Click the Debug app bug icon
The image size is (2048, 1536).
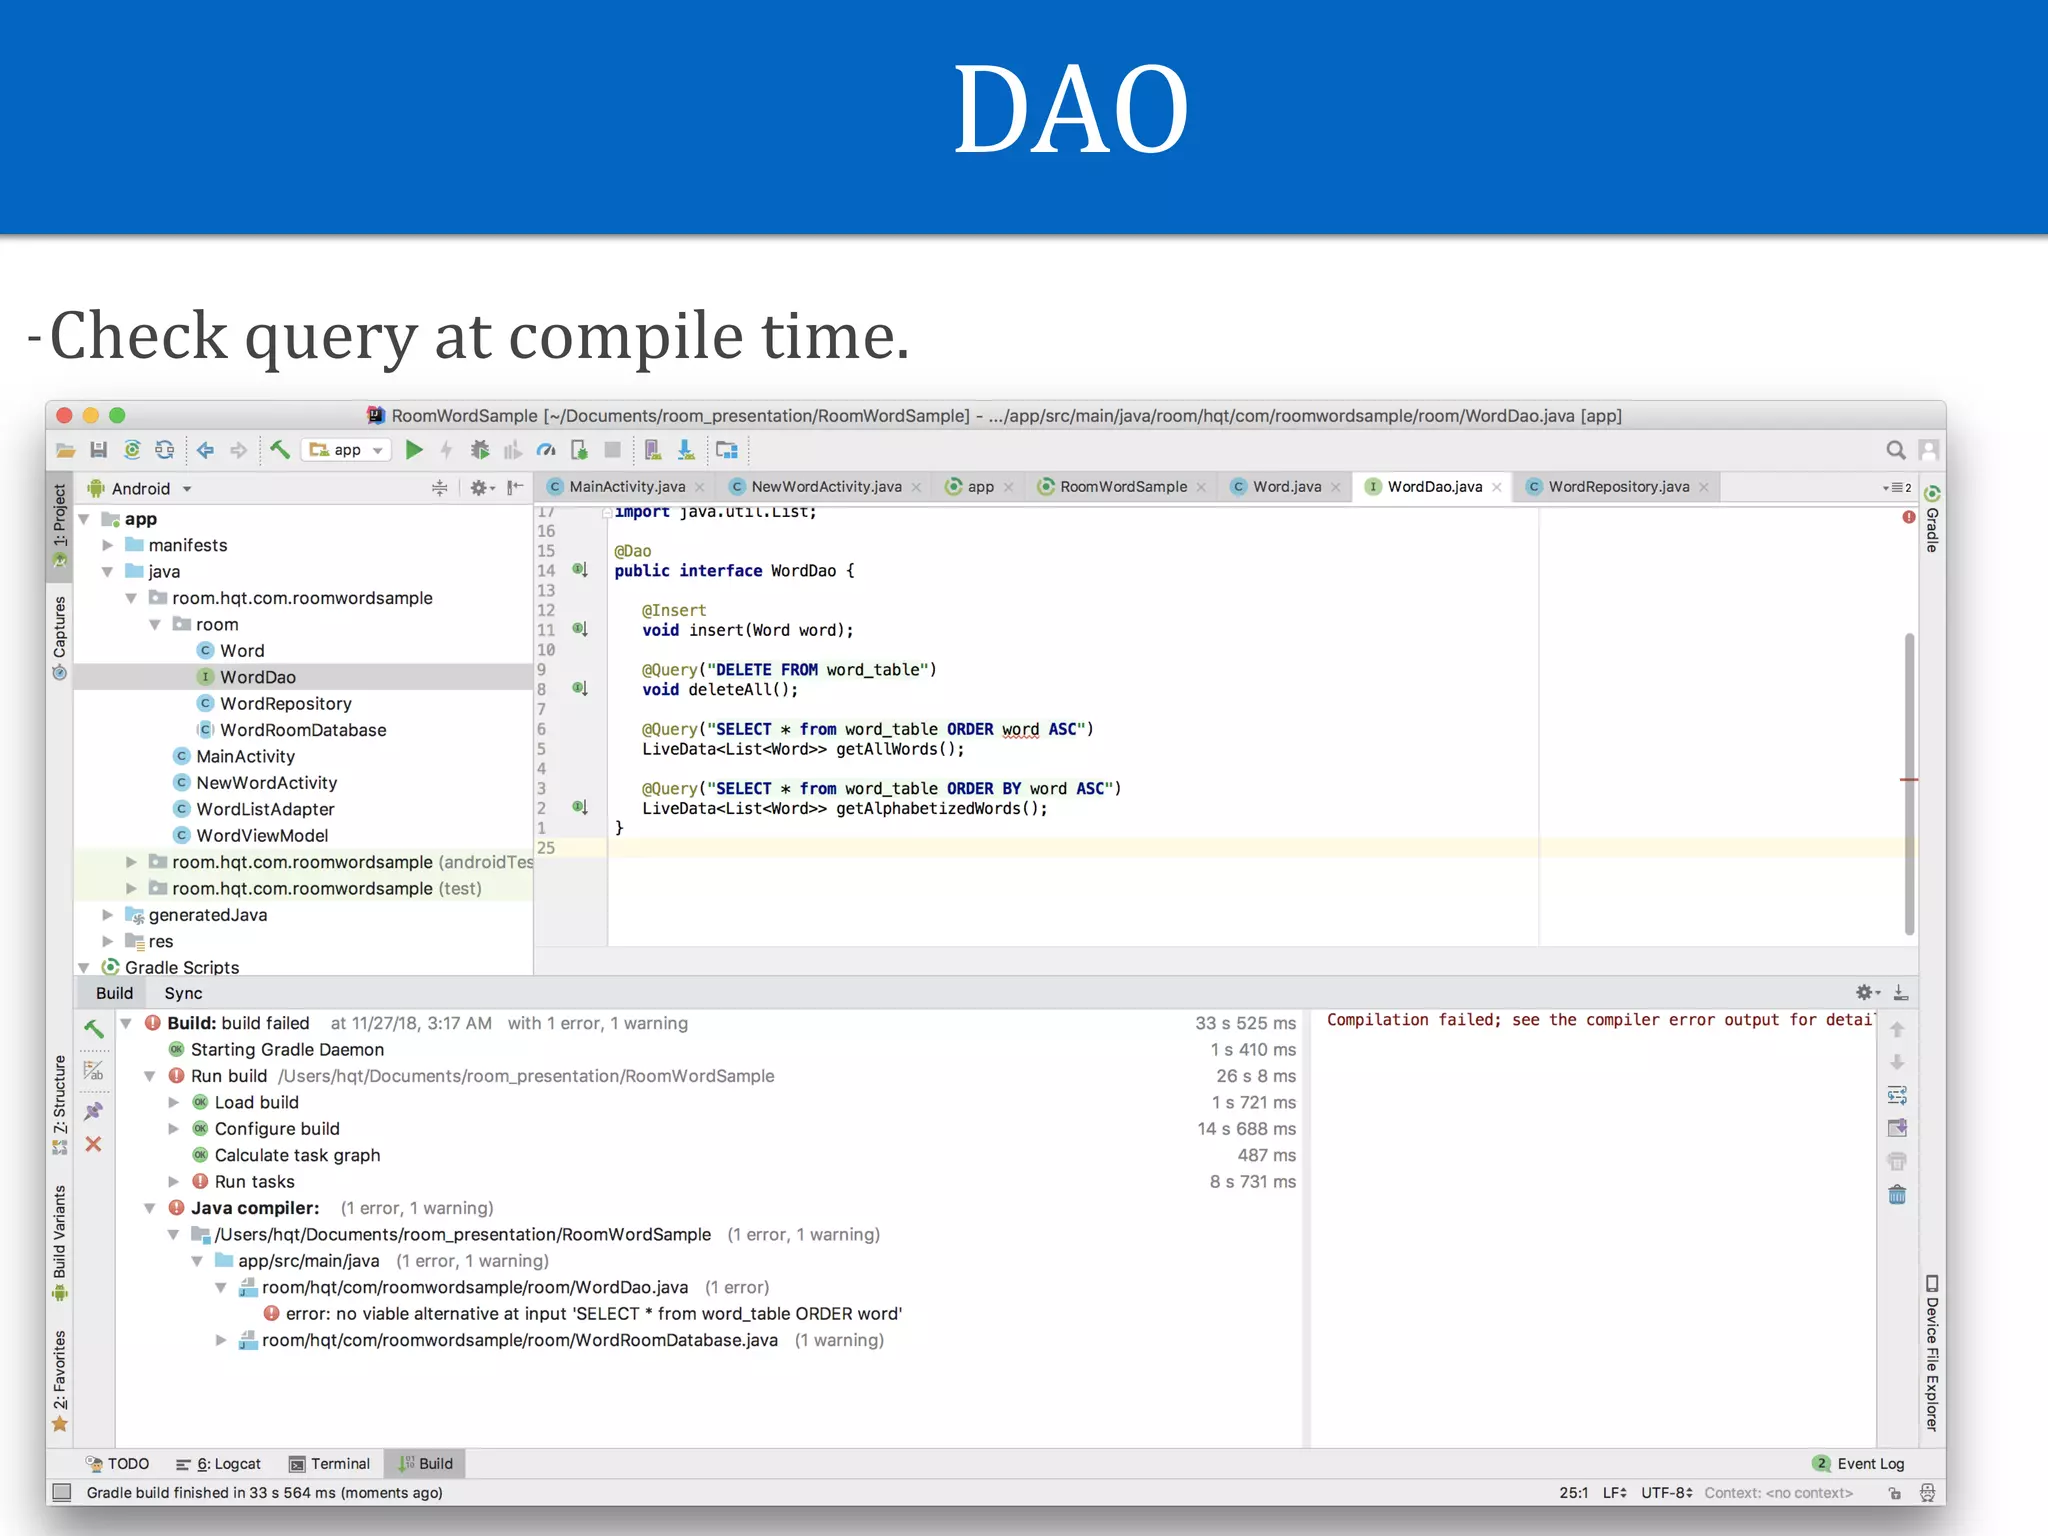point(480,450)
